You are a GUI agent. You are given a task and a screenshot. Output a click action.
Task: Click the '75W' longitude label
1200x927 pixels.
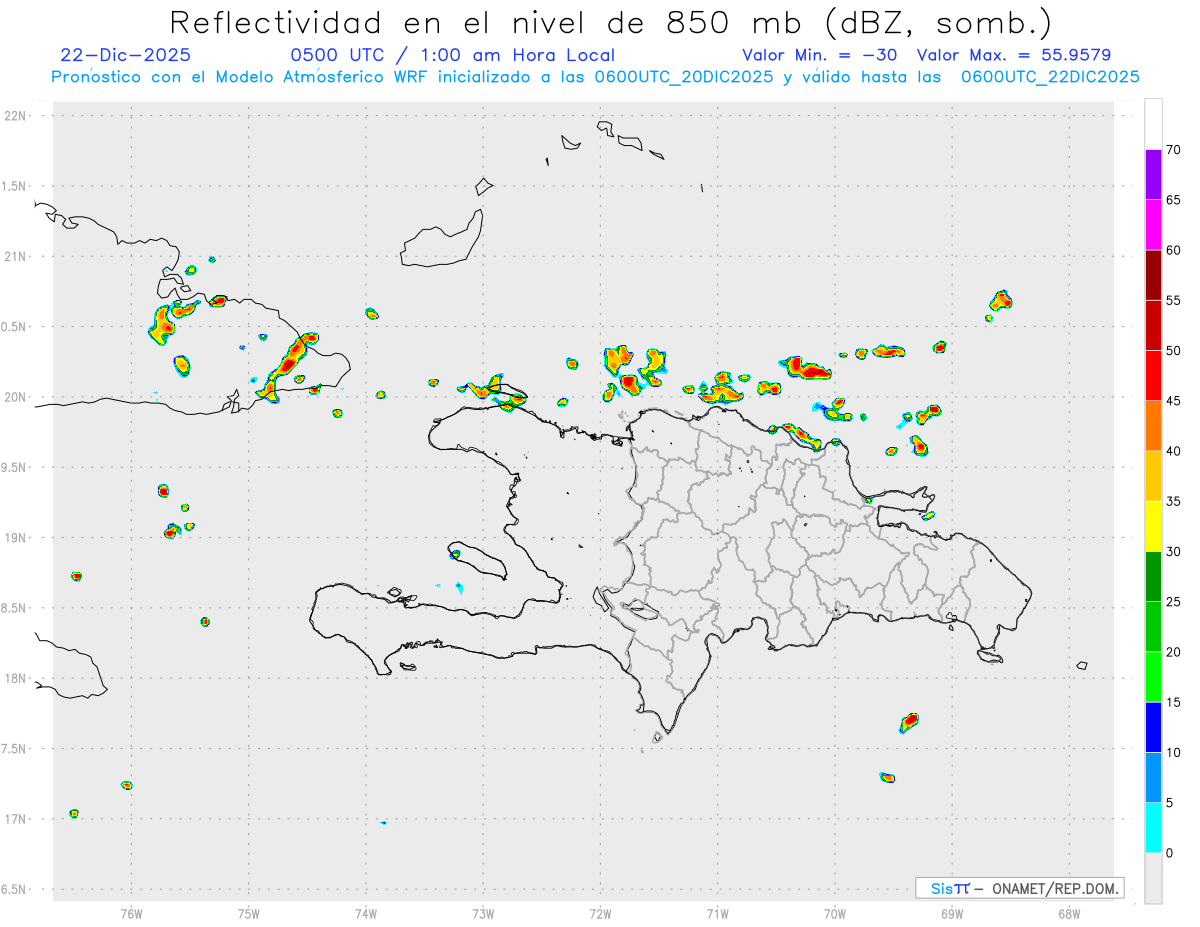coord(249,913)
